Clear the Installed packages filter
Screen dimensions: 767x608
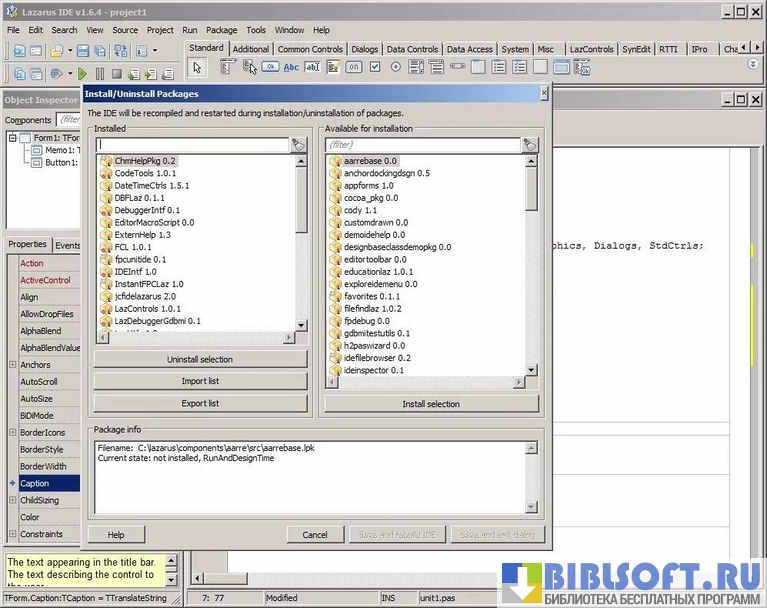tap(299, 145)
